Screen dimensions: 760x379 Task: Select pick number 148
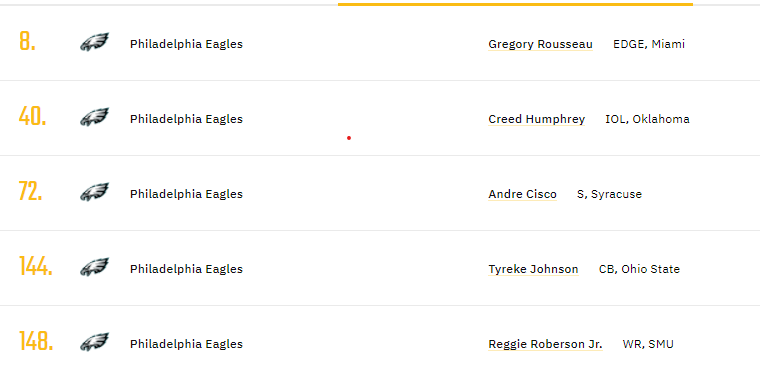tap(36, 341)
